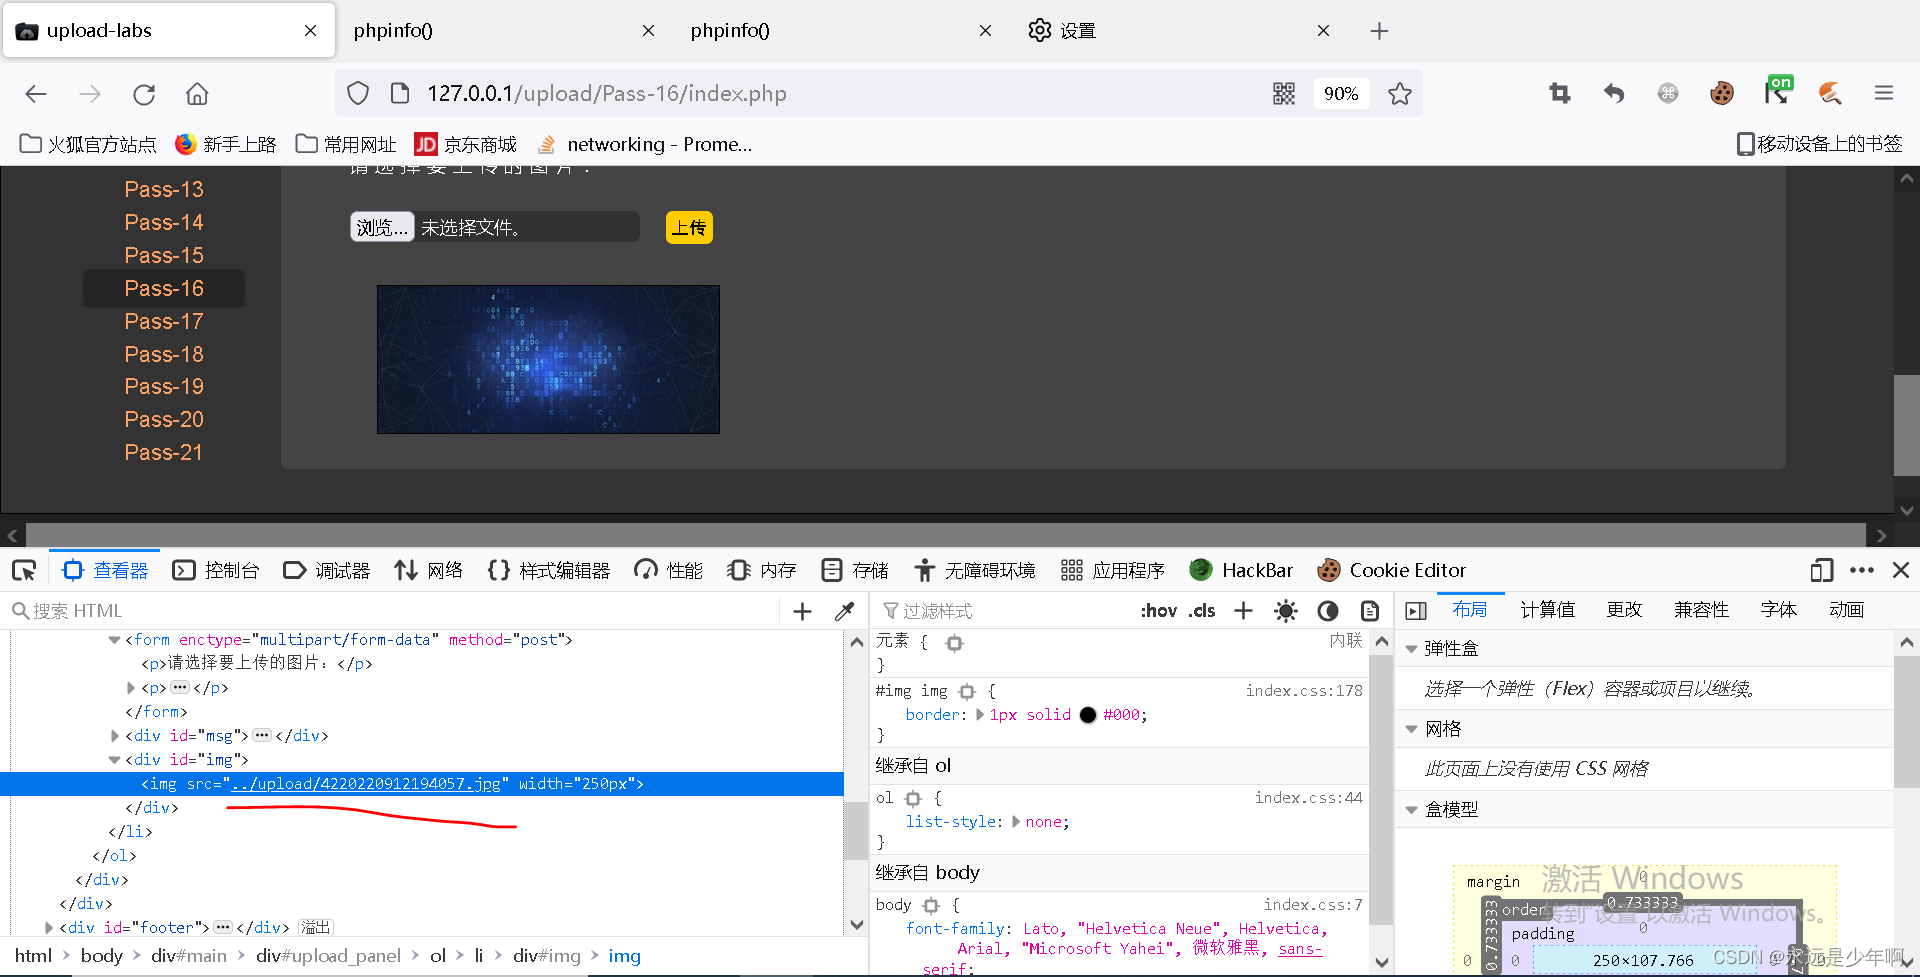The height and width of the screenshot is (977, 1920).
Task: Close the developer tools panel
Action: click(1901, 570)
